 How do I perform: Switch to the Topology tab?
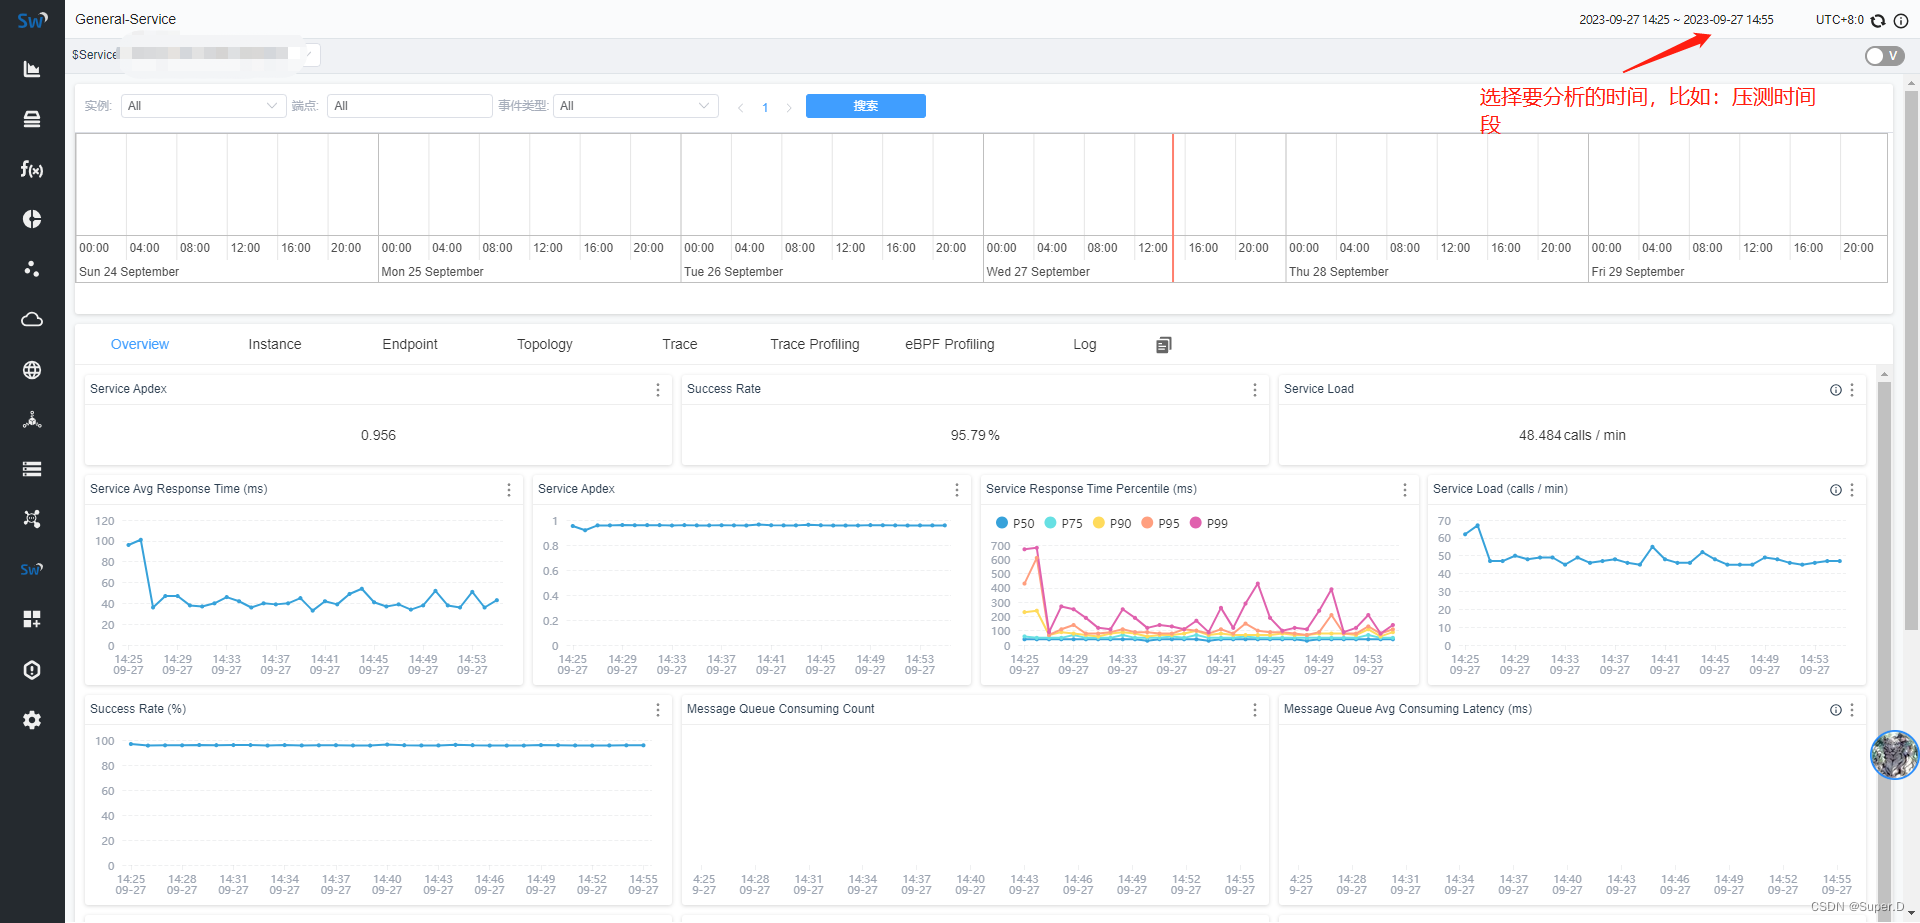tap(545, 344)
